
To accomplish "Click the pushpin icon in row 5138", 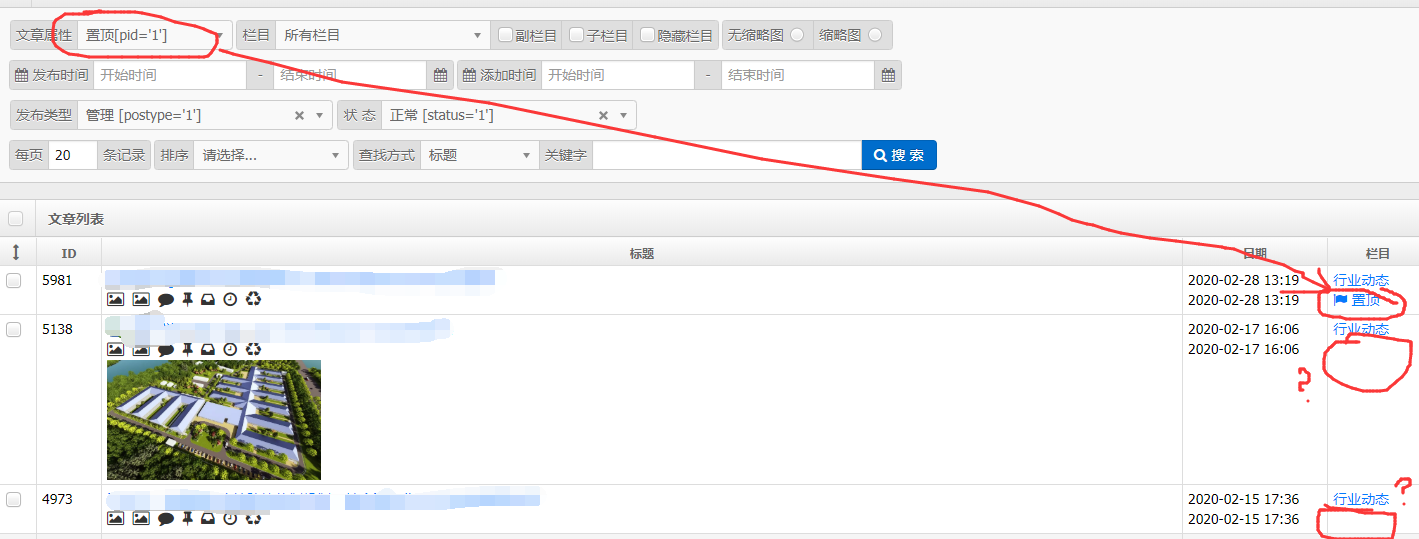I will point(187,349).
